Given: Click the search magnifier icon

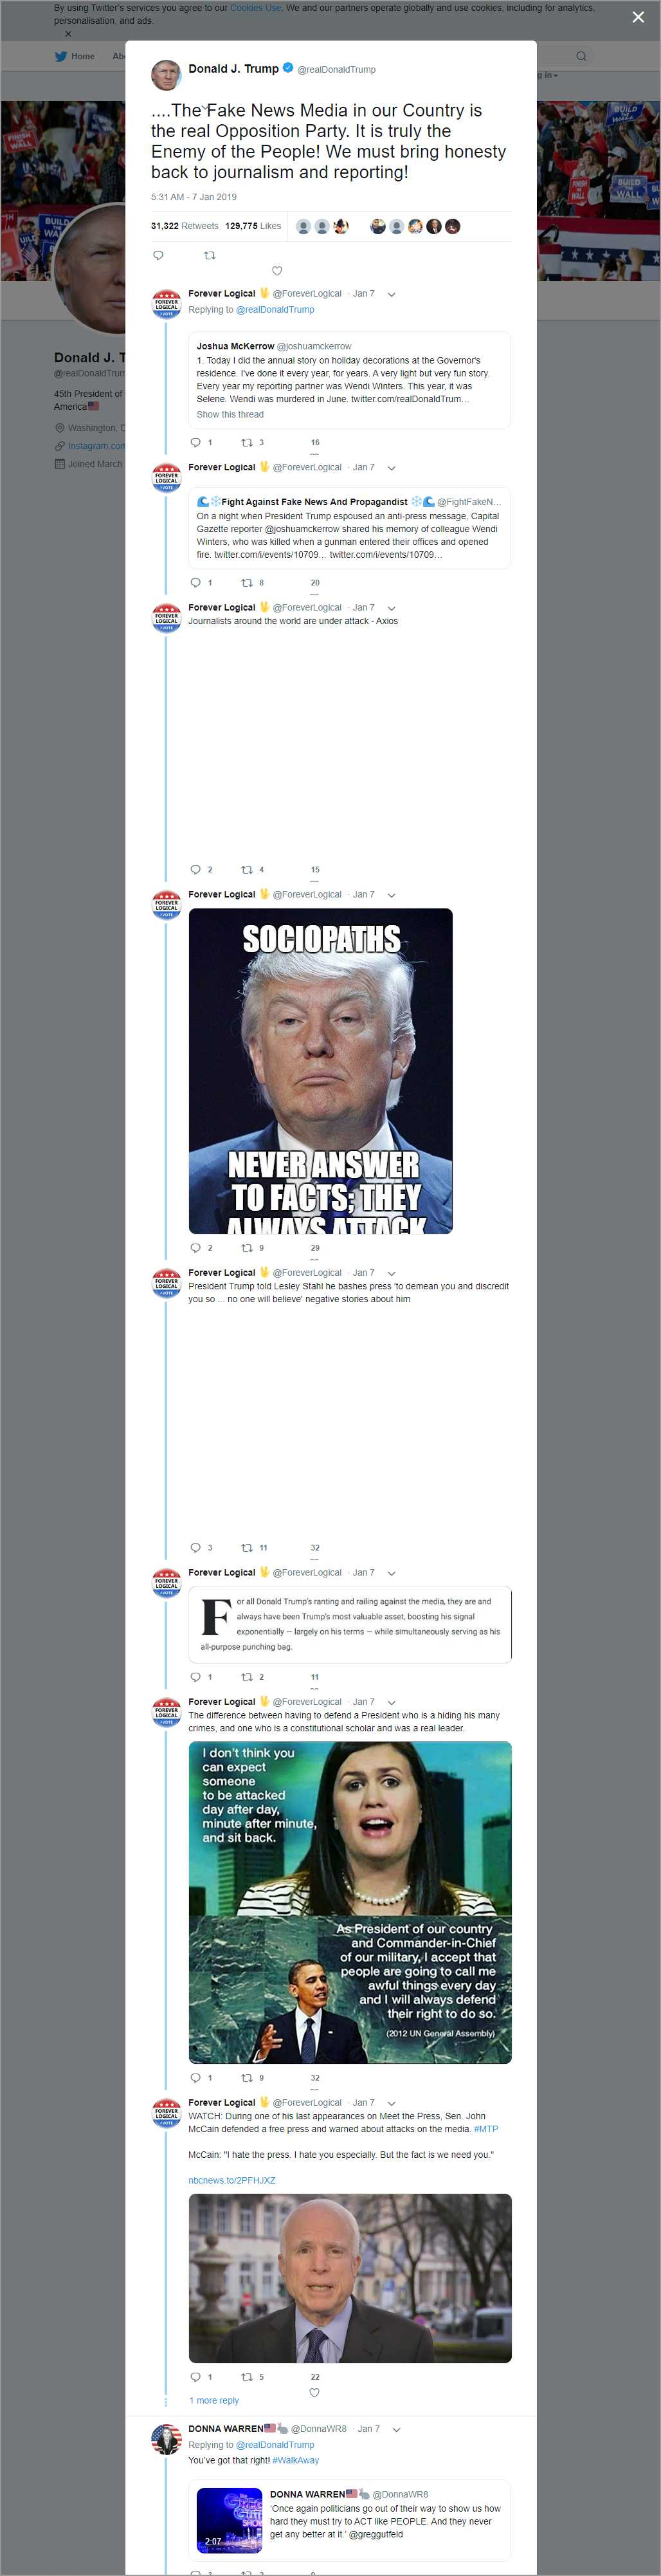Looking at the screenshot, I should pos(581,56).
